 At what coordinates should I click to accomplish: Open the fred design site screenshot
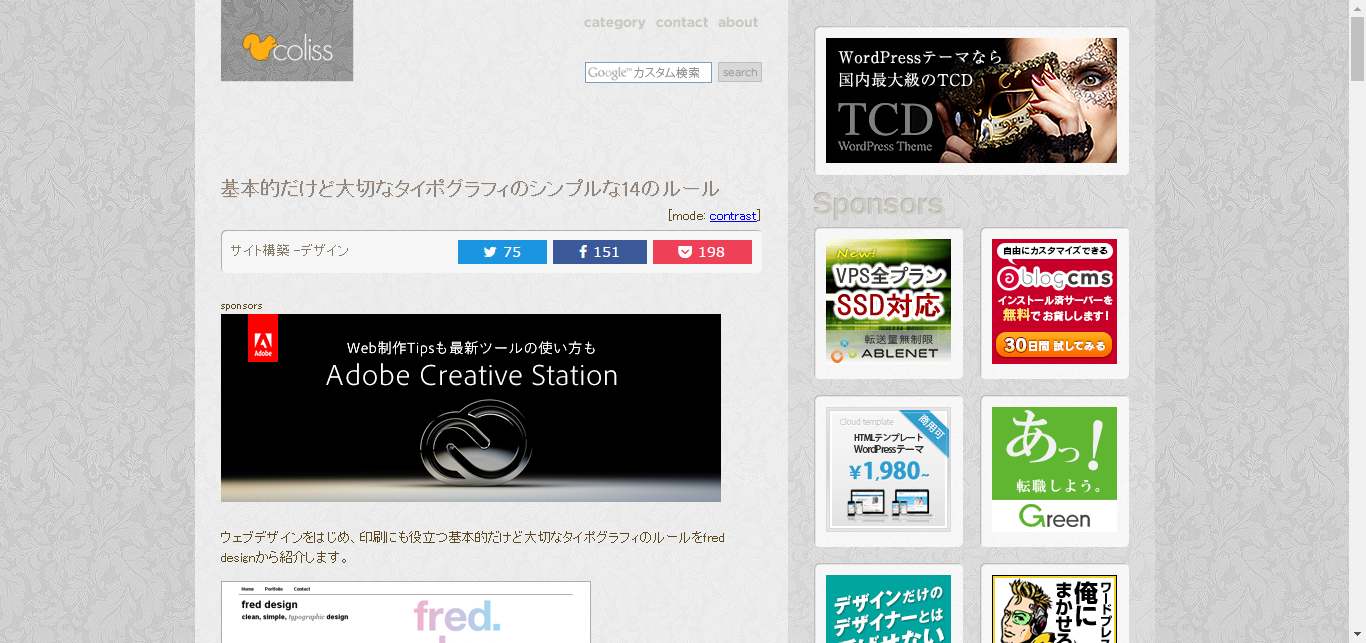pos(405,612)
